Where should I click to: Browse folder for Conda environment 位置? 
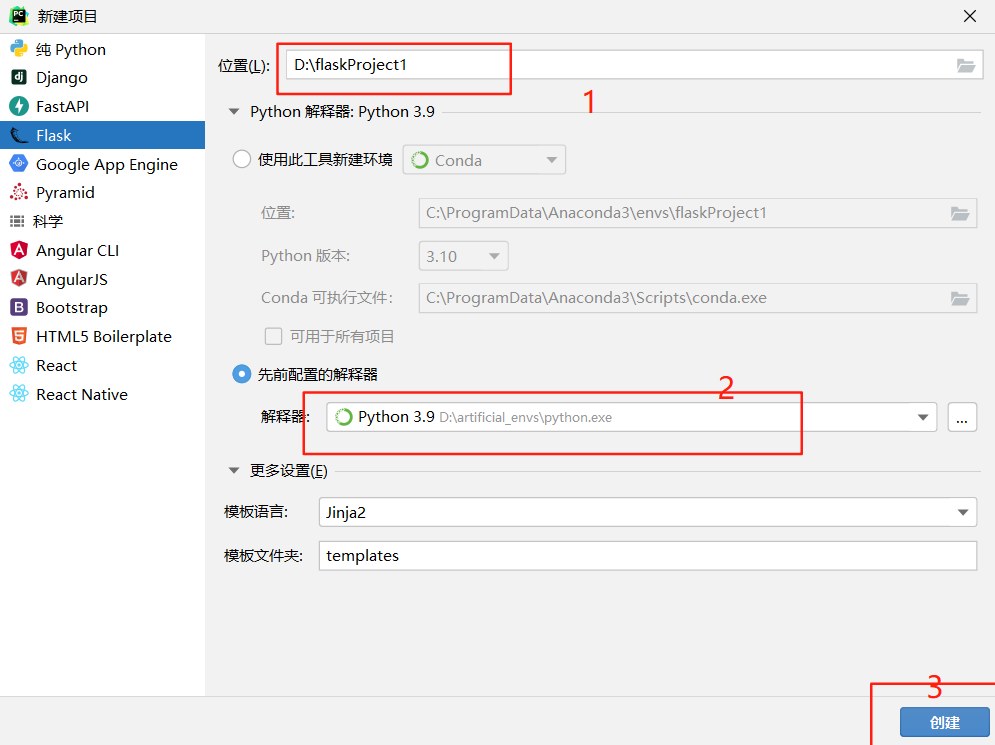click(x=959, y=213)
